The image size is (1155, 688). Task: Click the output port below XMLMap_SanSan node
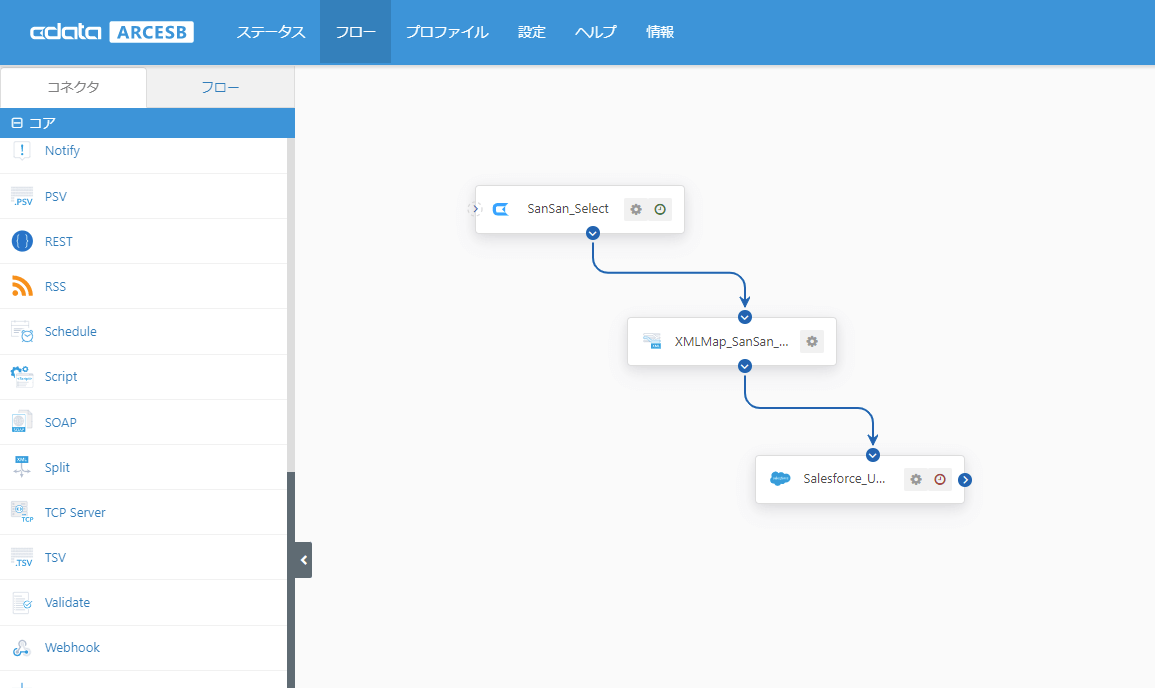[745, 365]
